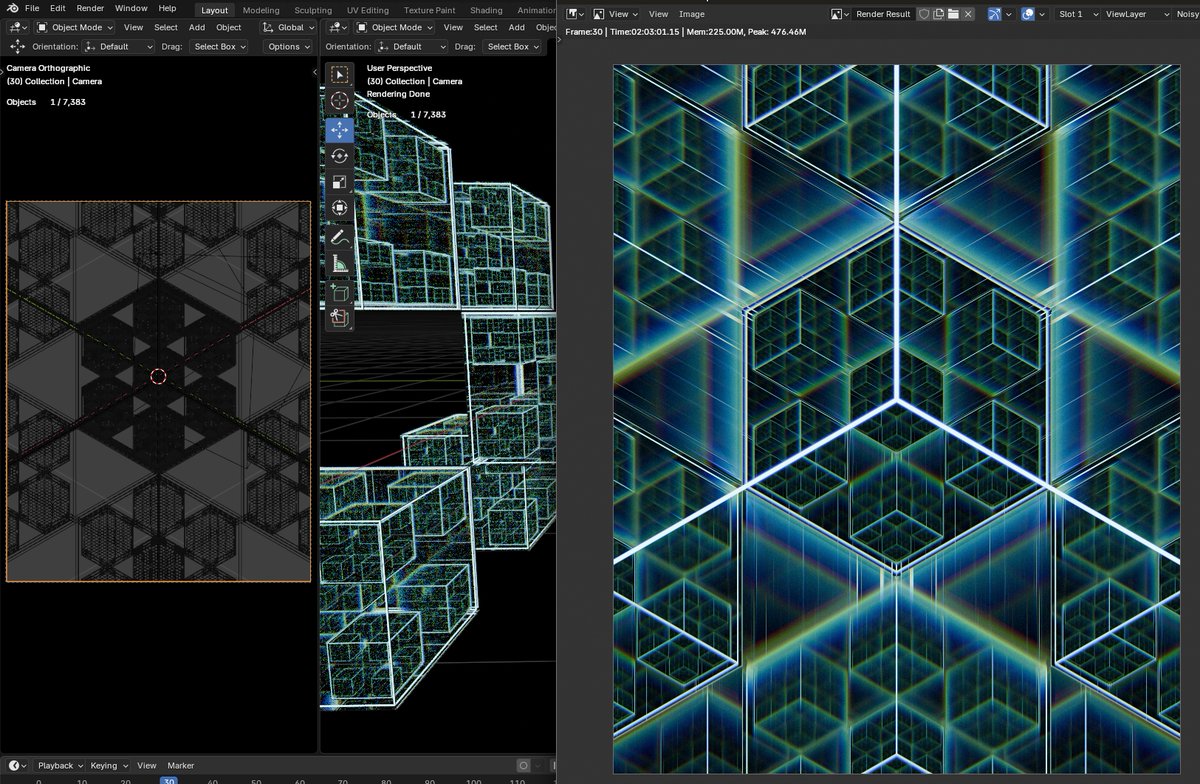Open the gizmo options arrow in image editor
Screen dimensions: 1200x784
[1008, 14]
